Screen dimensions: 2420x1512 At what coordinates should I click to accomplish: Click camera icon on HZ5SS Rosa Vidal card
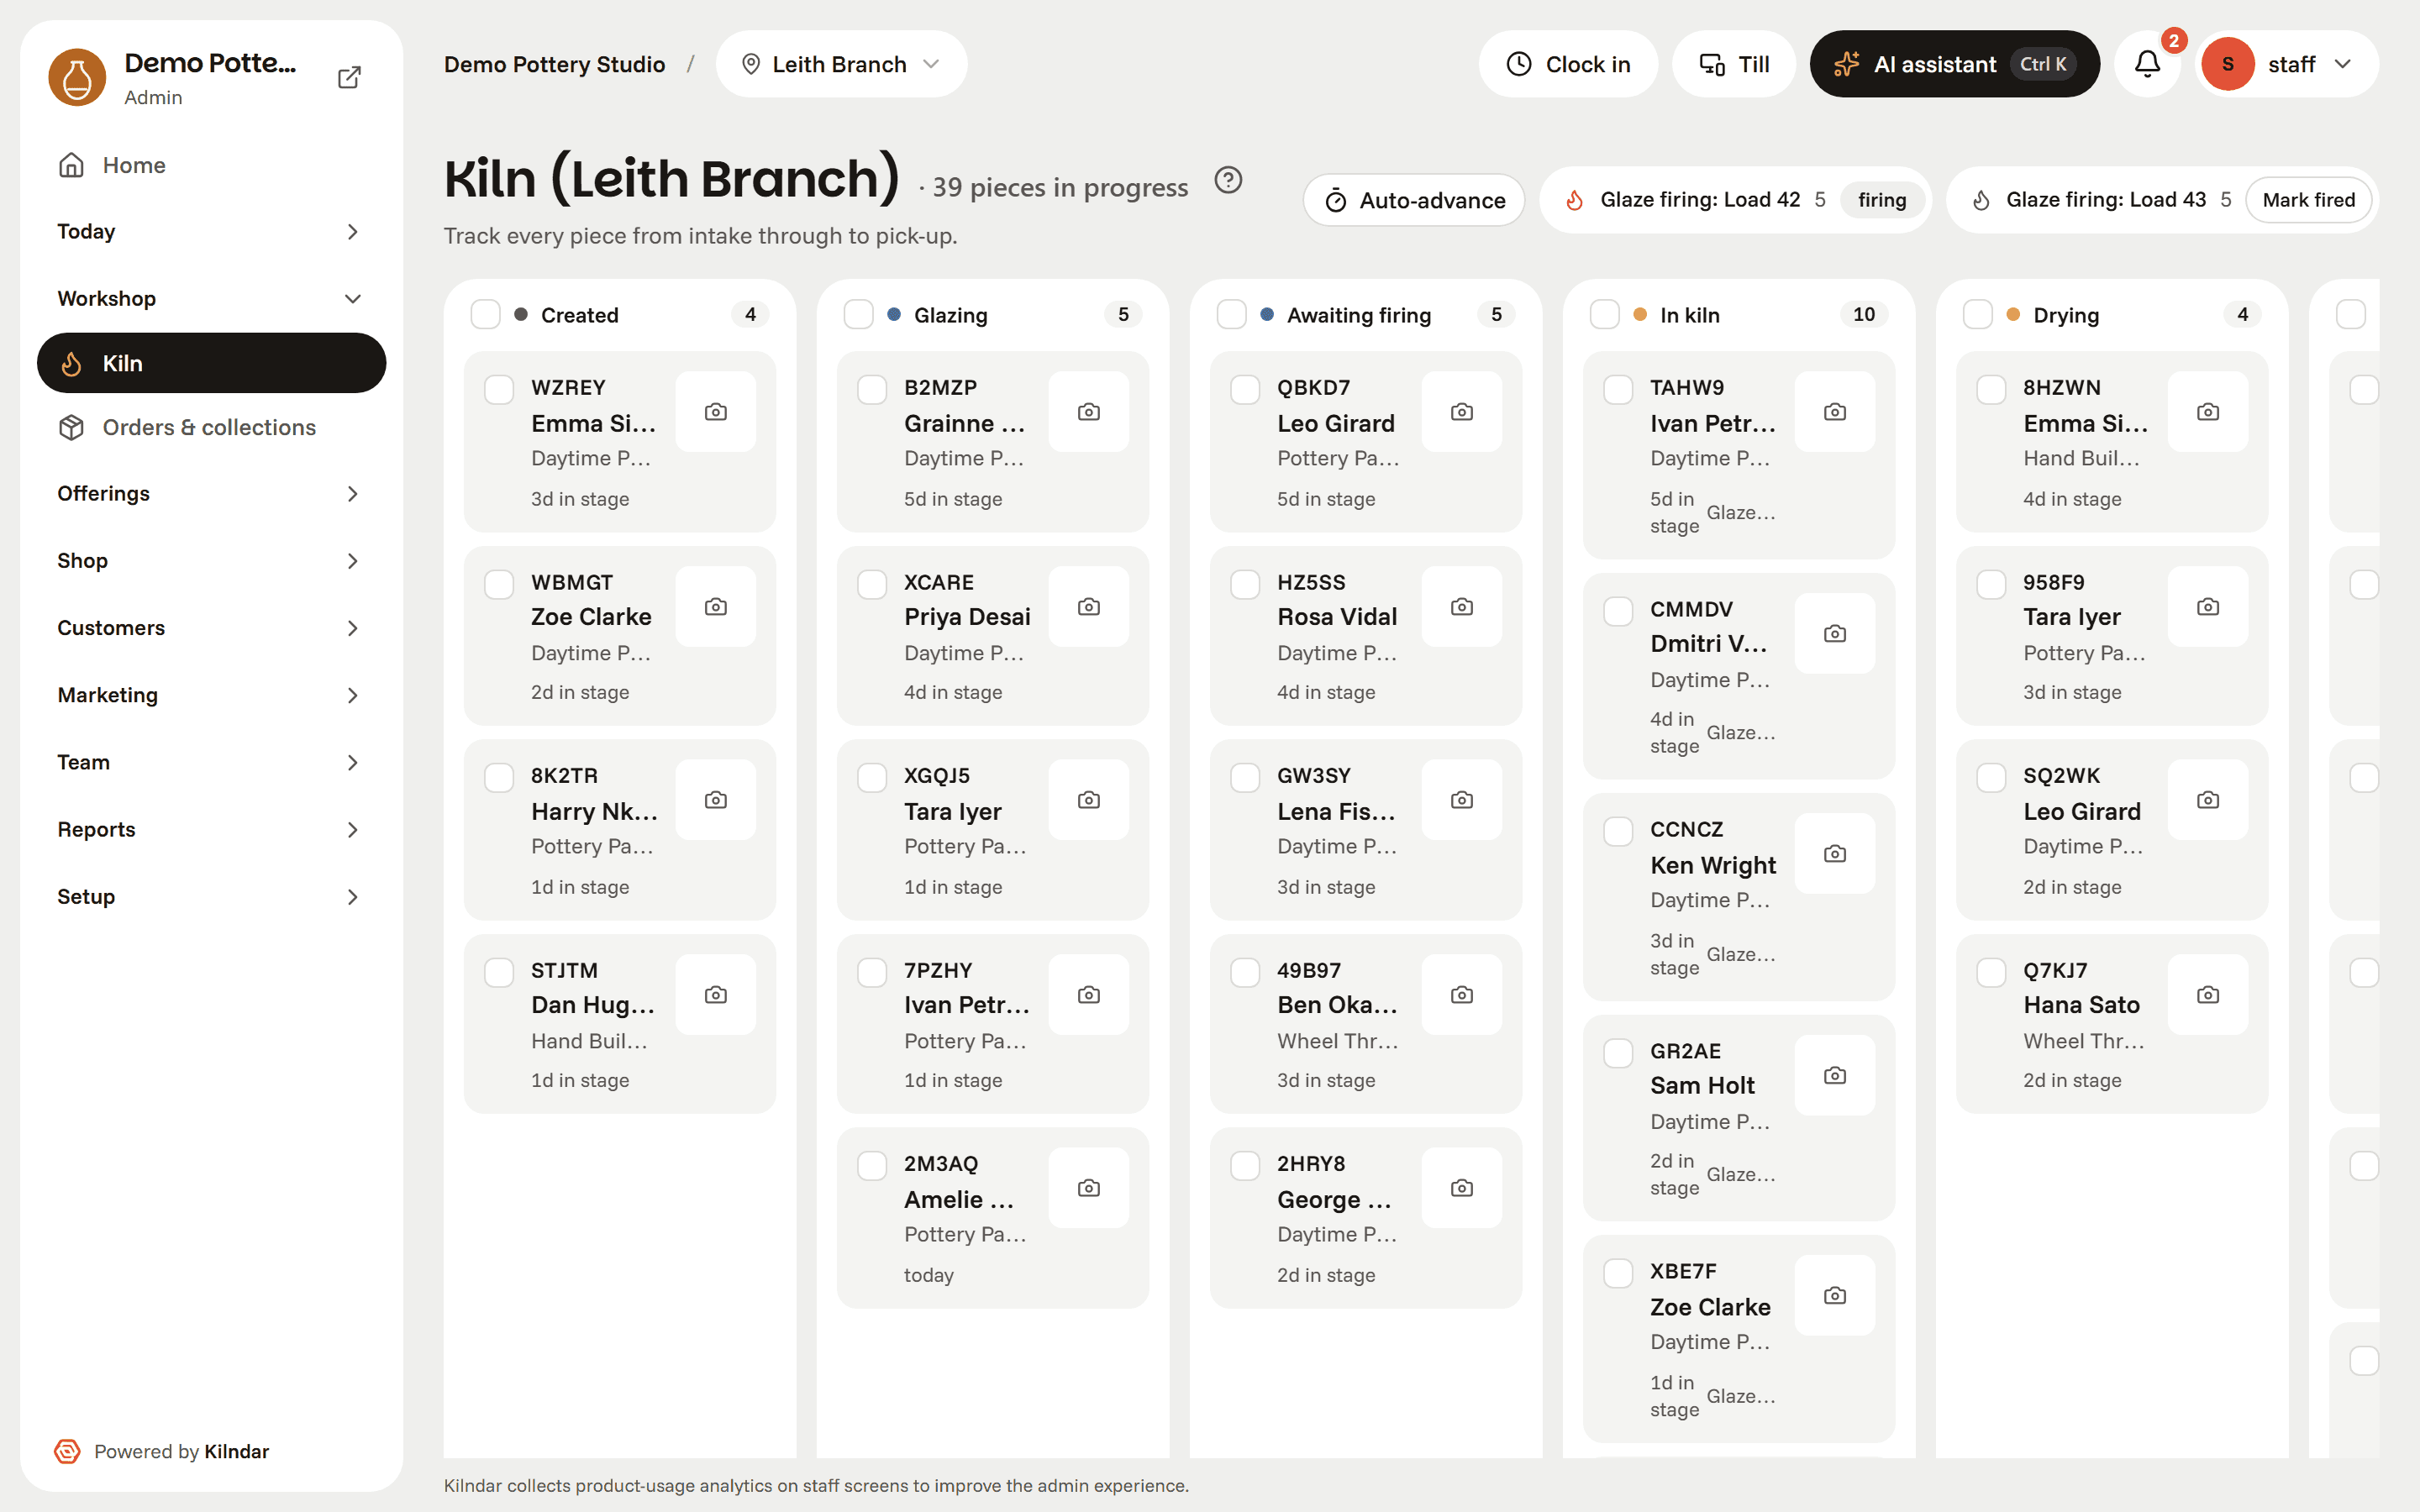[1462, 607]
